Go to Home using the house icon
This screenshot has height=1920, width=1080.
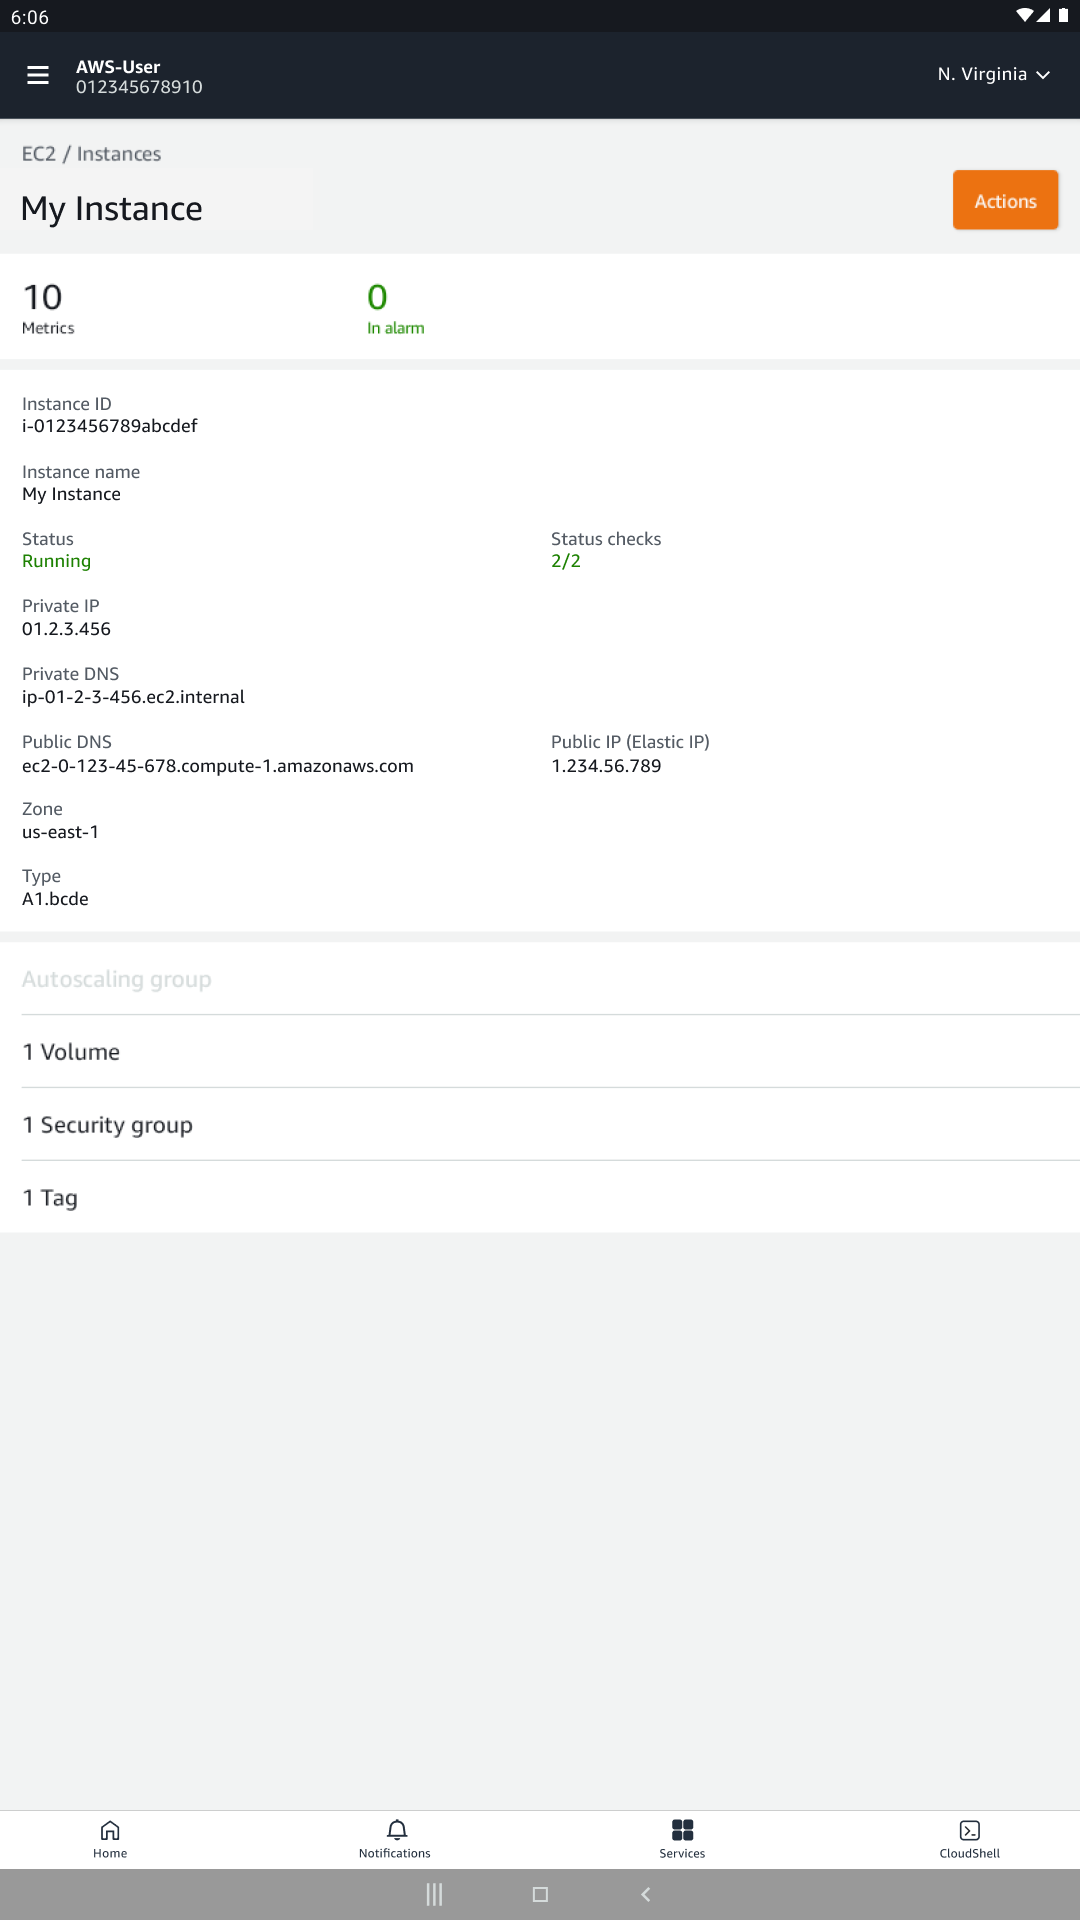(x=109, y=1838)
